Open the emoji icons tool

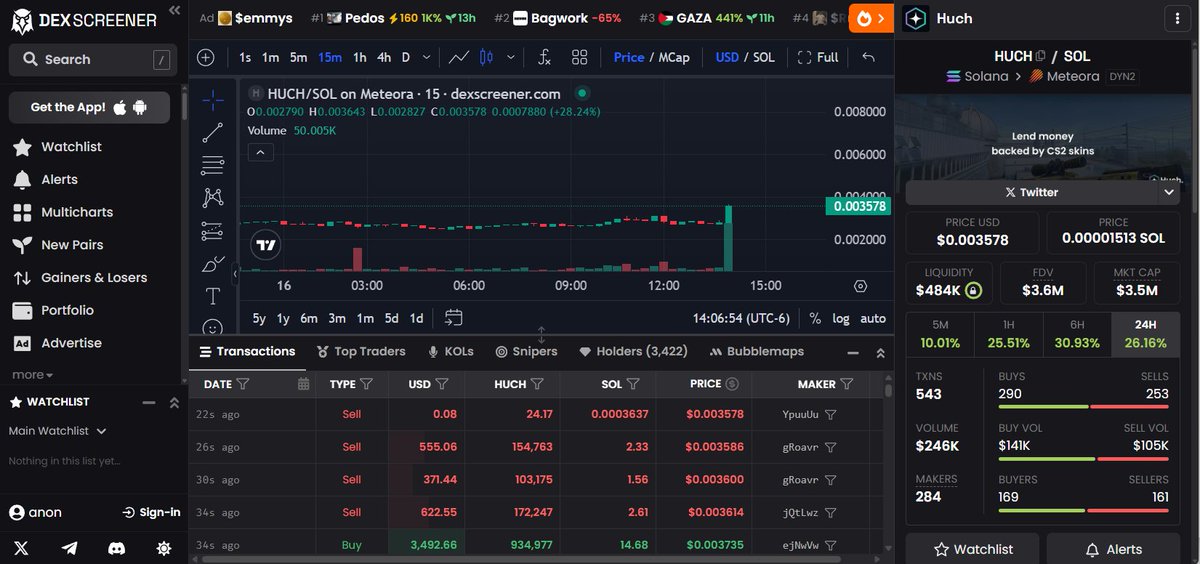(212, 327)
